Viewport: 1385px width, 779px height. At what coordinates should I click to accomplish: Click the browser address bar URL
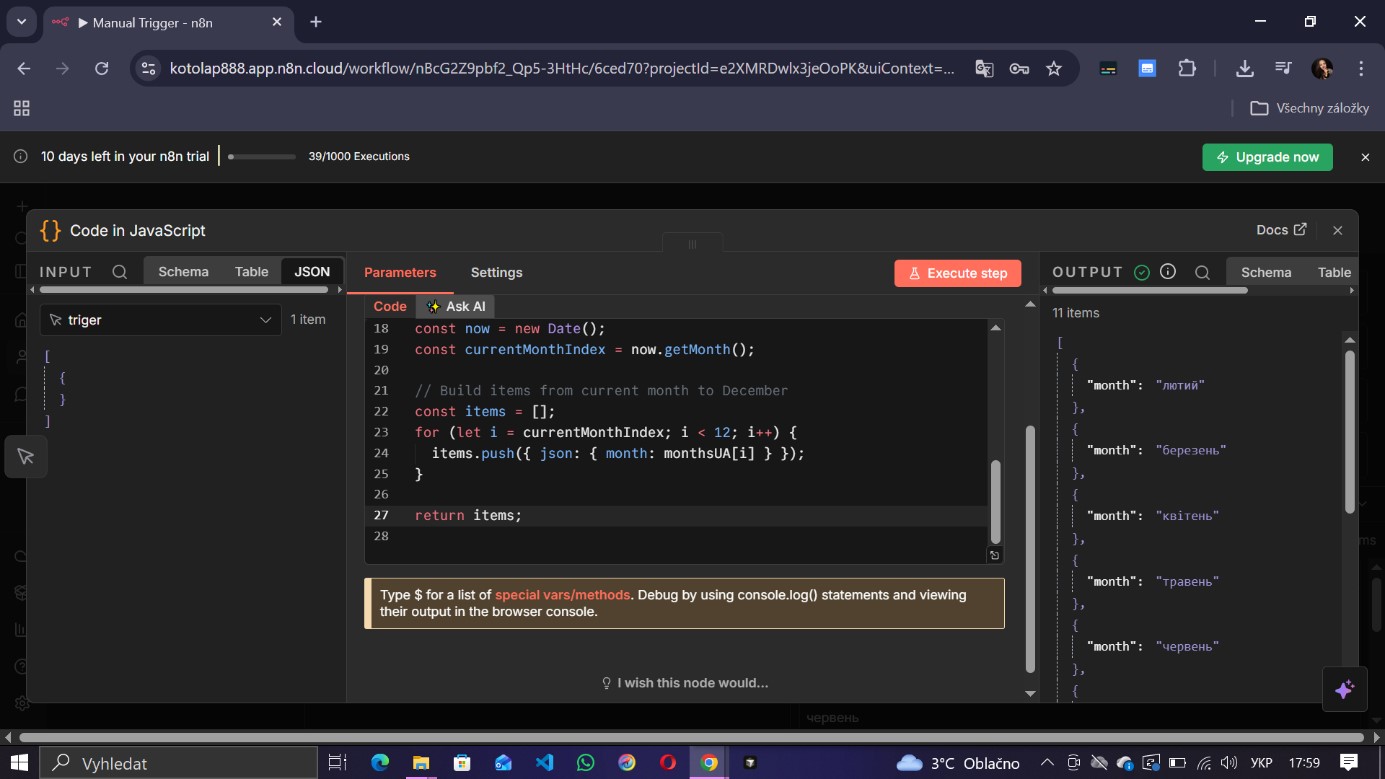coord(562,68)
